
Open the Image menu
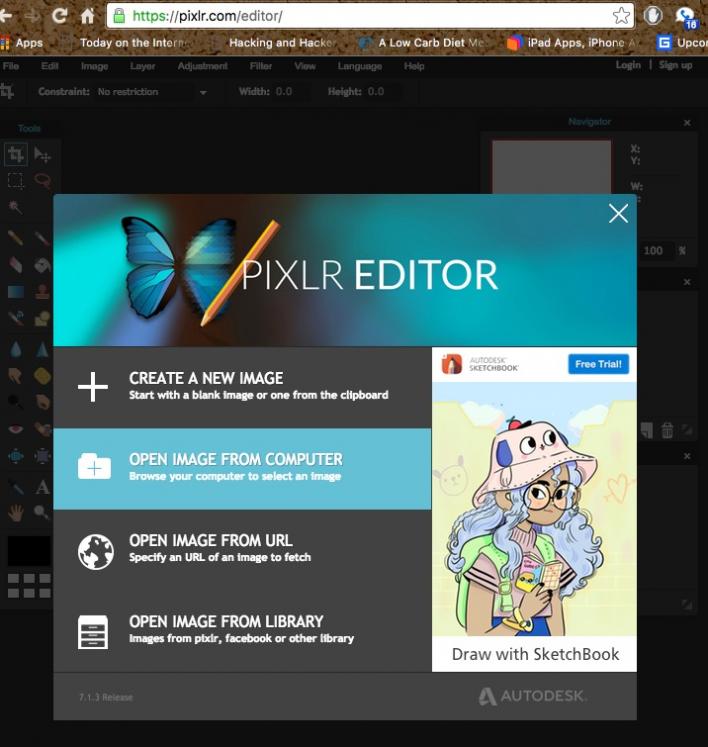[94, 66]
